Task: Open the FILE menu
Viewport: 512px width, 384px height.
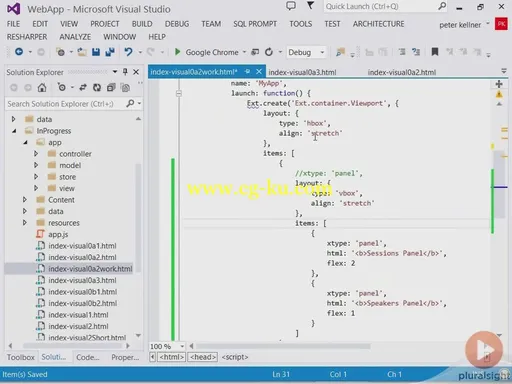Action: click(x=13, y=24)
